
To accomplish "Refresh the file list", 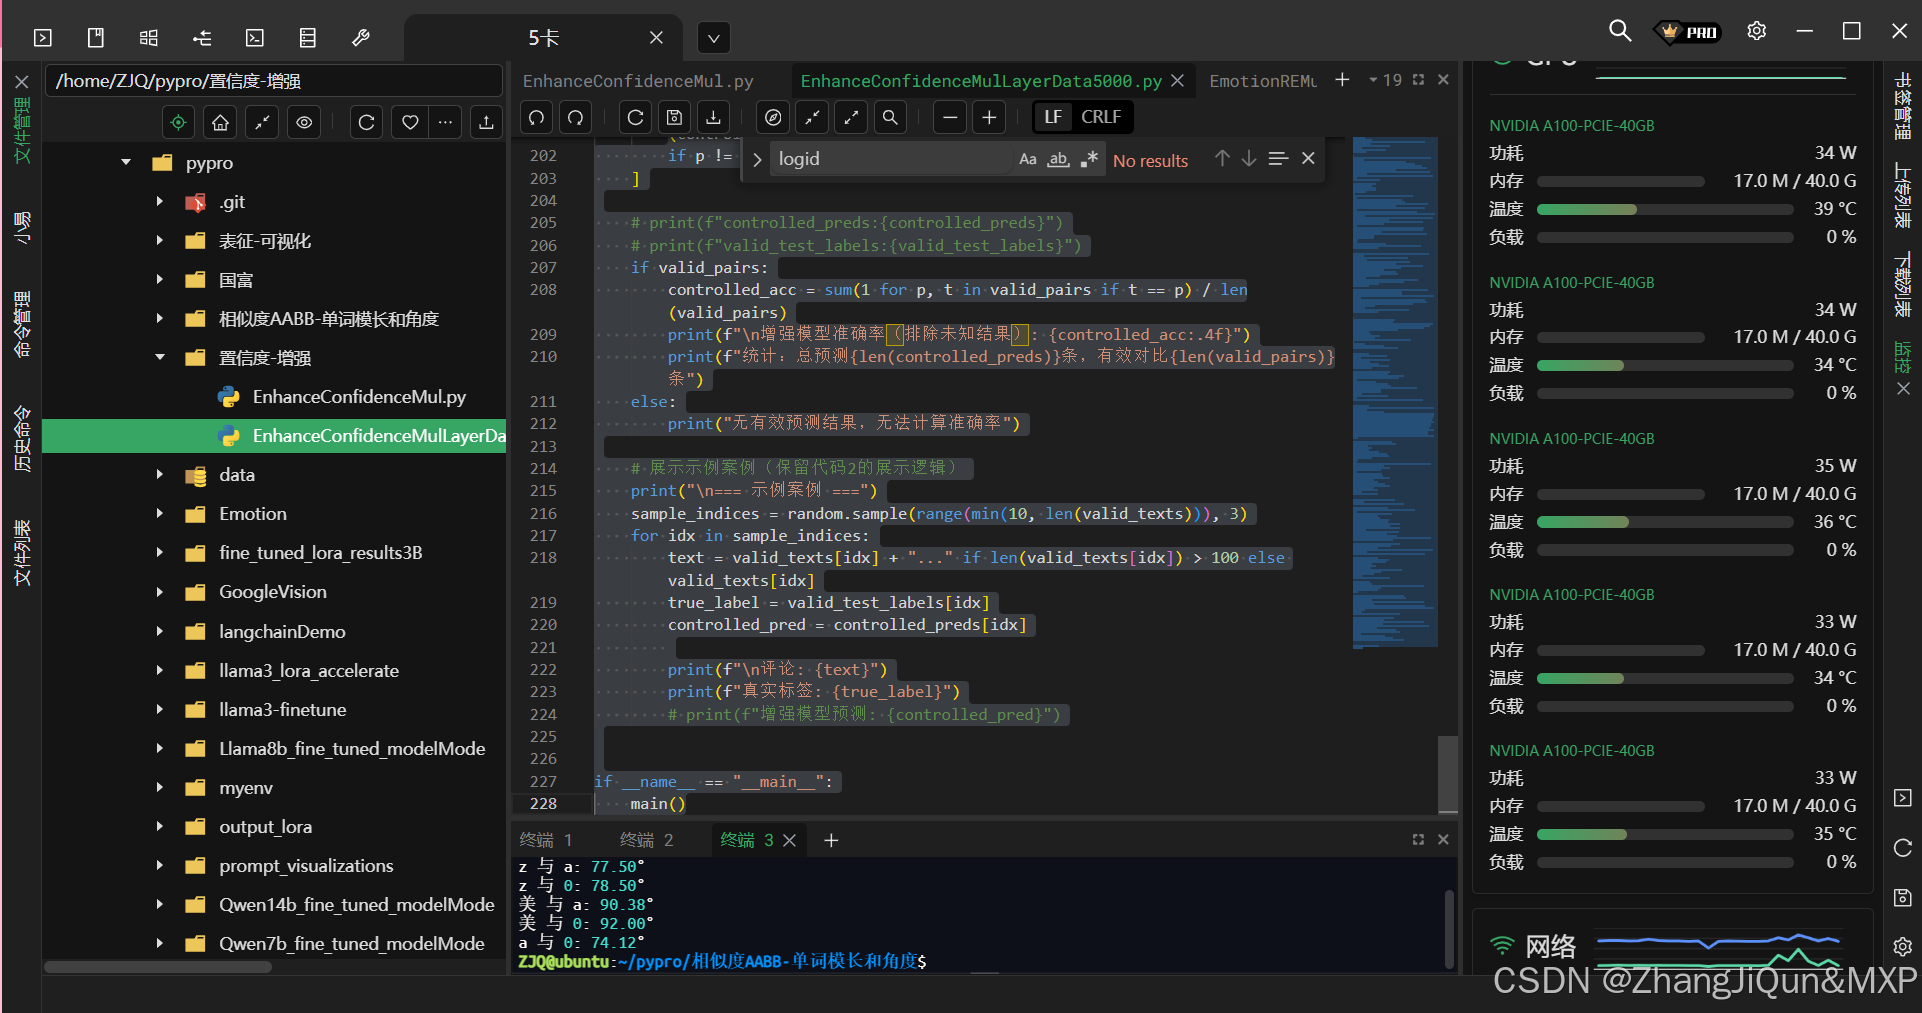I will [x=367, y=122].
